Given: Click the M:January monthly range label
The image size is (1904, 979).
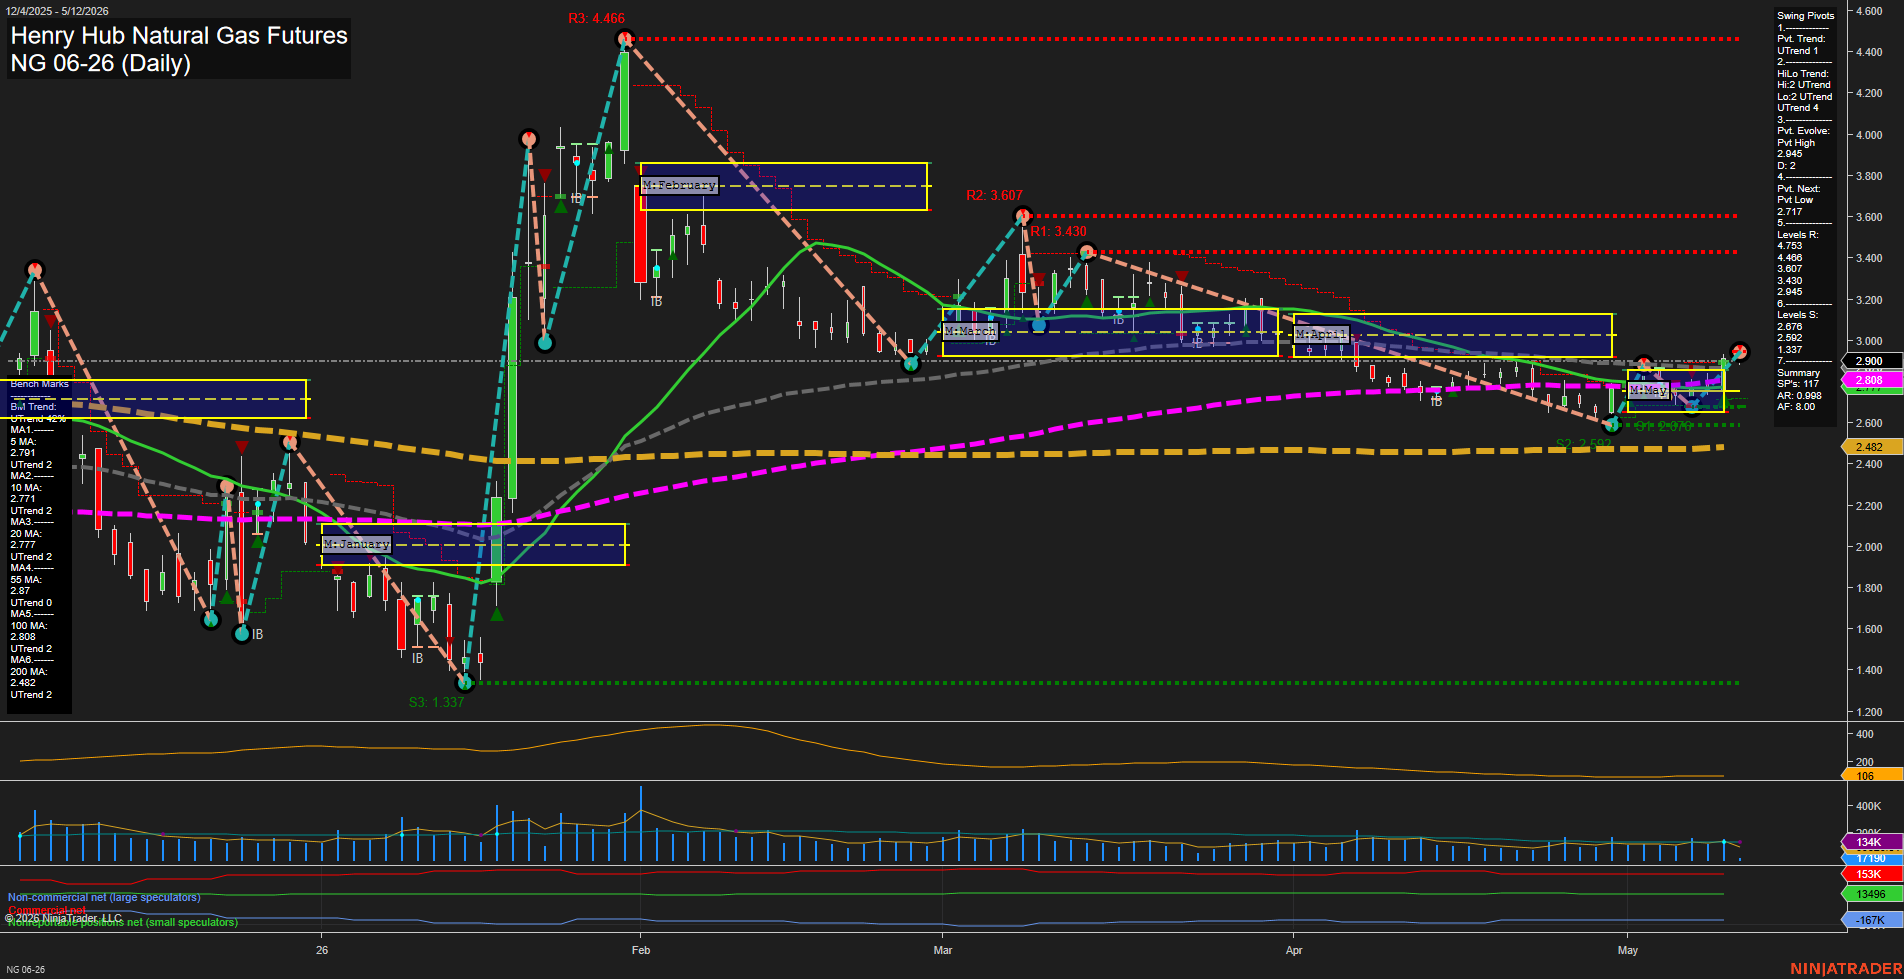Looking at the screenshot, I should (x=356, y=545).
